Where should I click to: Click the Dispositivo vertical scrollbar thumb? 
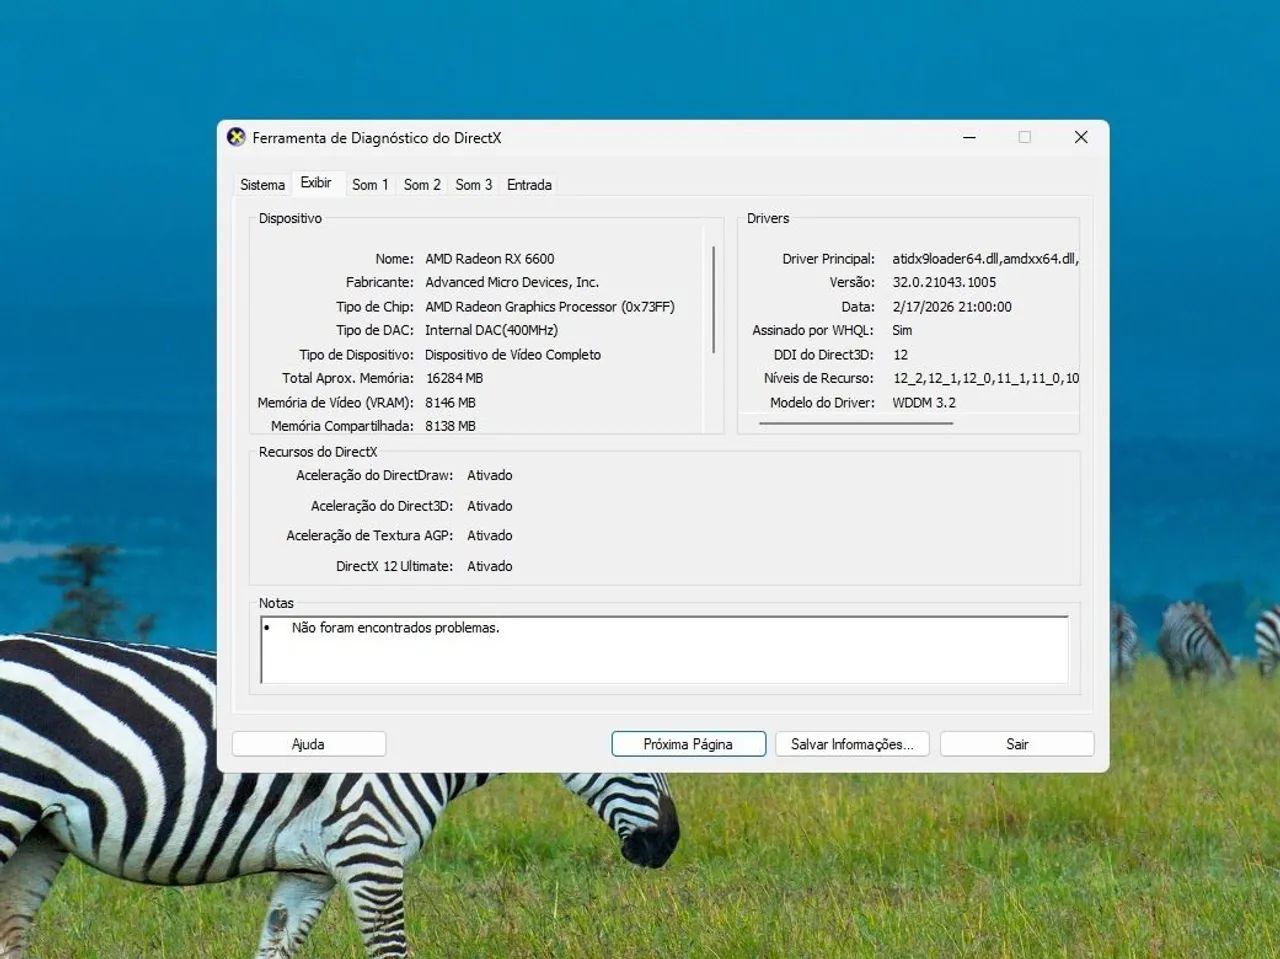coord(713,299)
